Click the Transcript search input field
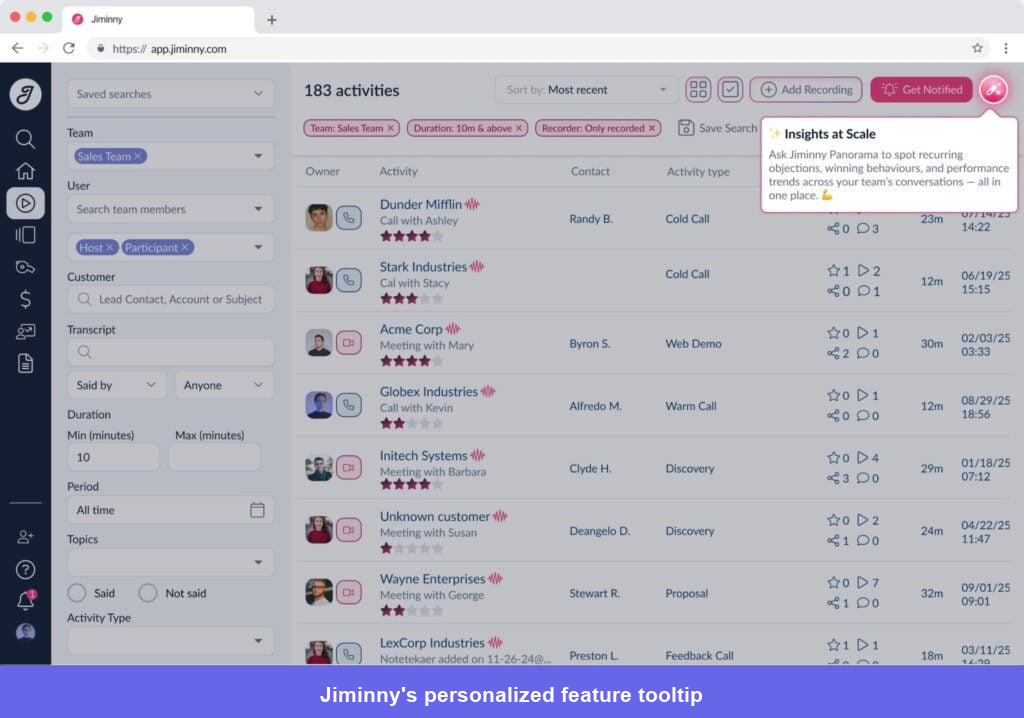This screenshot has width=1024, height=718. coord(171,352)
